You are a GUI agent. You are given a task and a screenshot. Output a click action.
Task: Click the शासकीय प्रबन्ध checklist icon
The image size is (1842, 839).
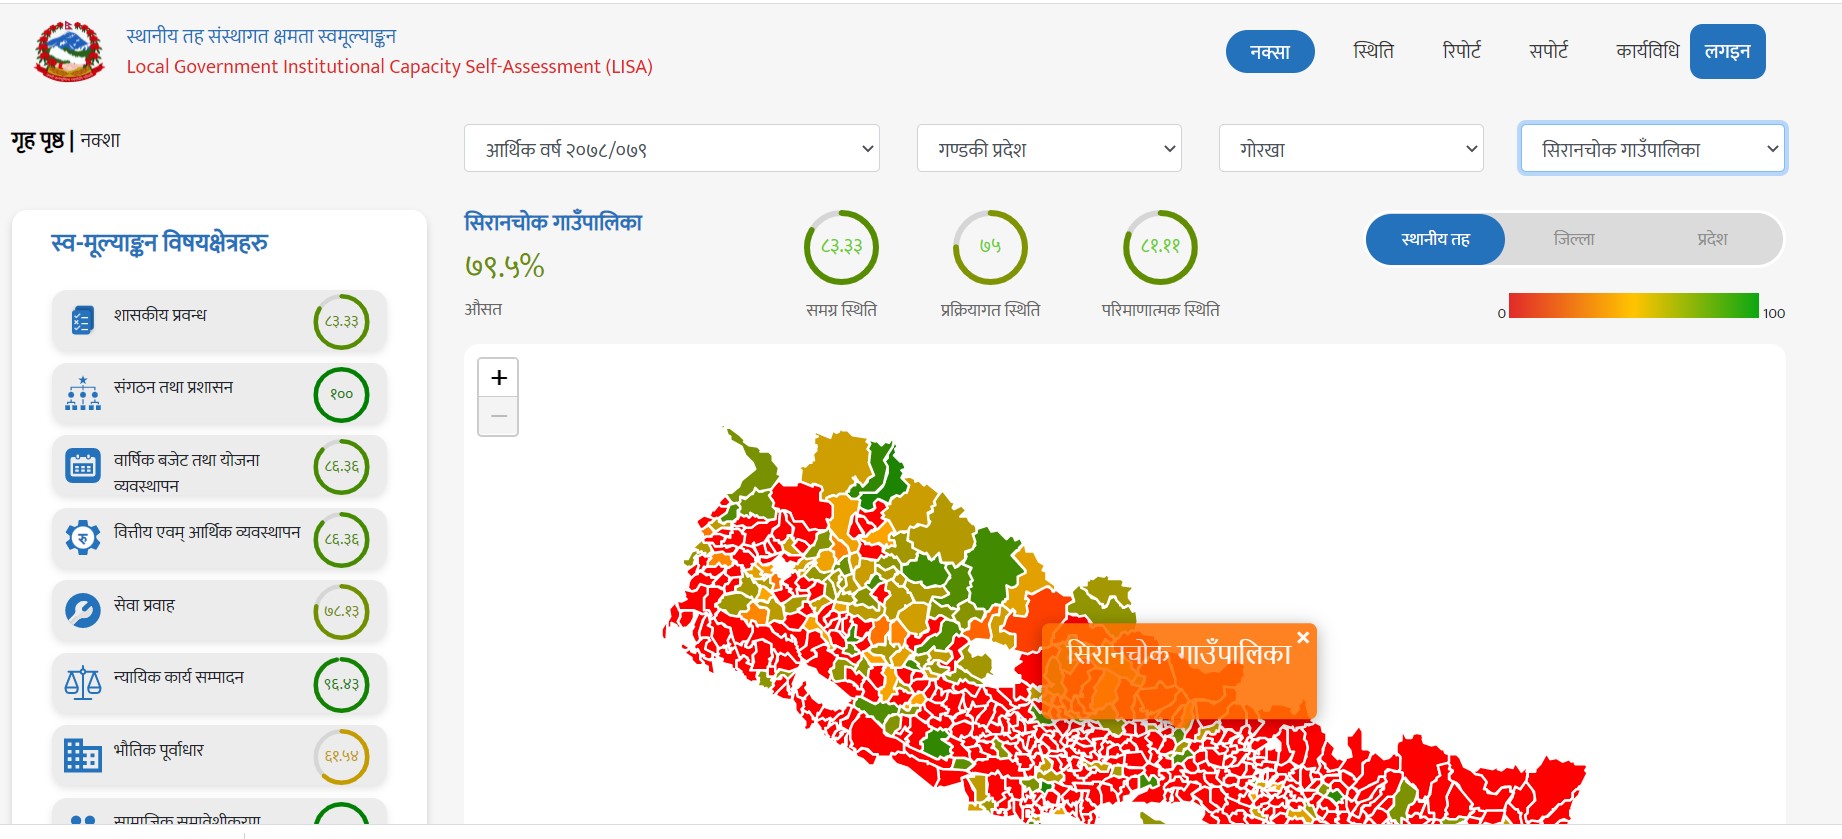tap(83, 321)
